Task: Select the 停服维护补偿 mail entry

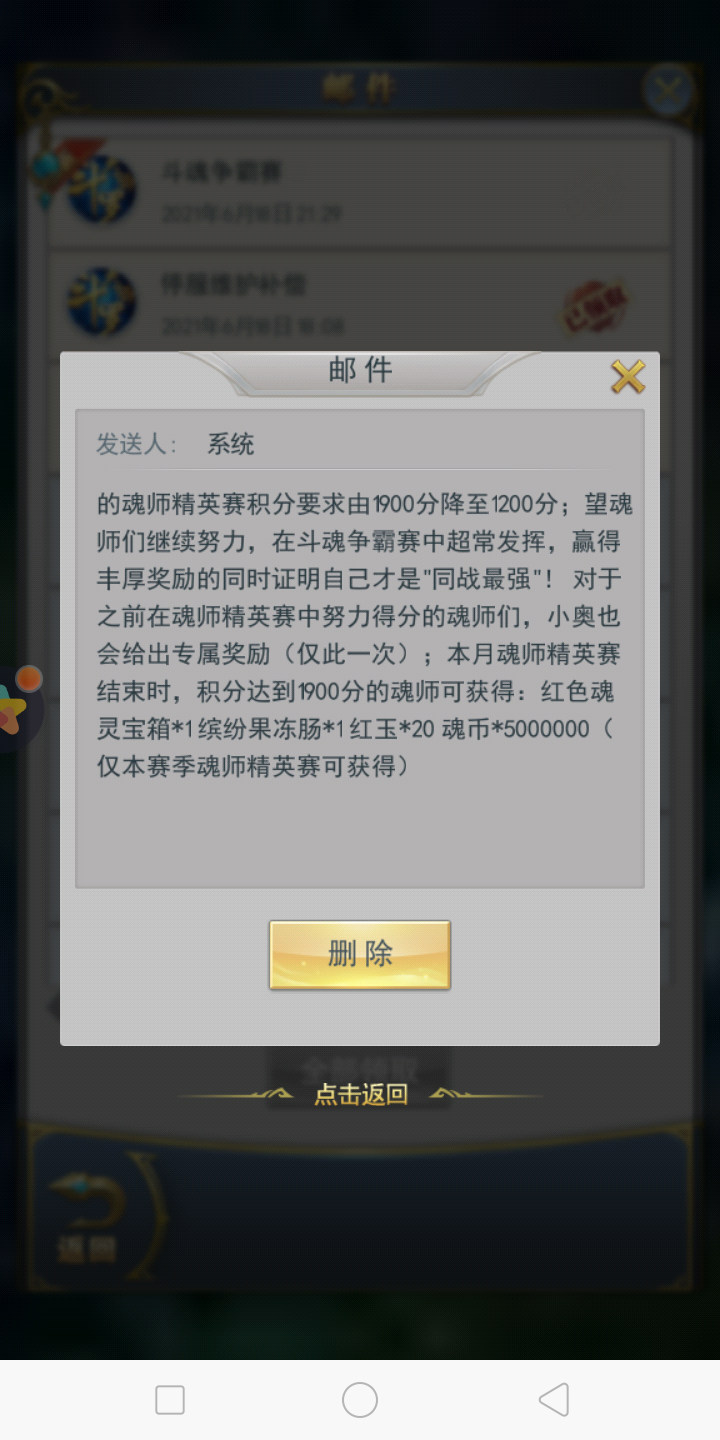Action: click(x=360, y=304)
